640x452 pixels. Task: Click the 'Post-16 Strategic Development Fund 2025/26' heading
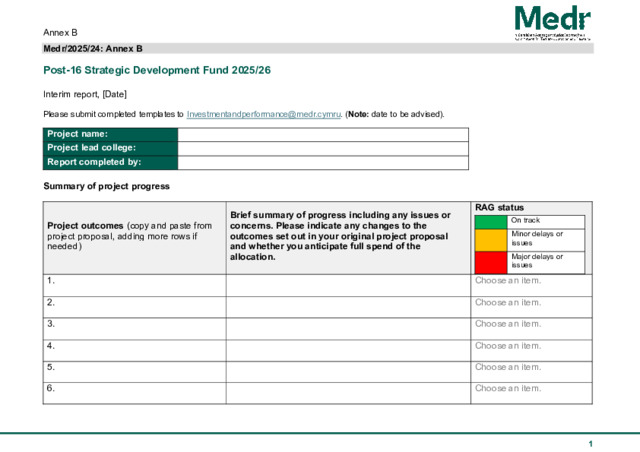pos(157,70)
